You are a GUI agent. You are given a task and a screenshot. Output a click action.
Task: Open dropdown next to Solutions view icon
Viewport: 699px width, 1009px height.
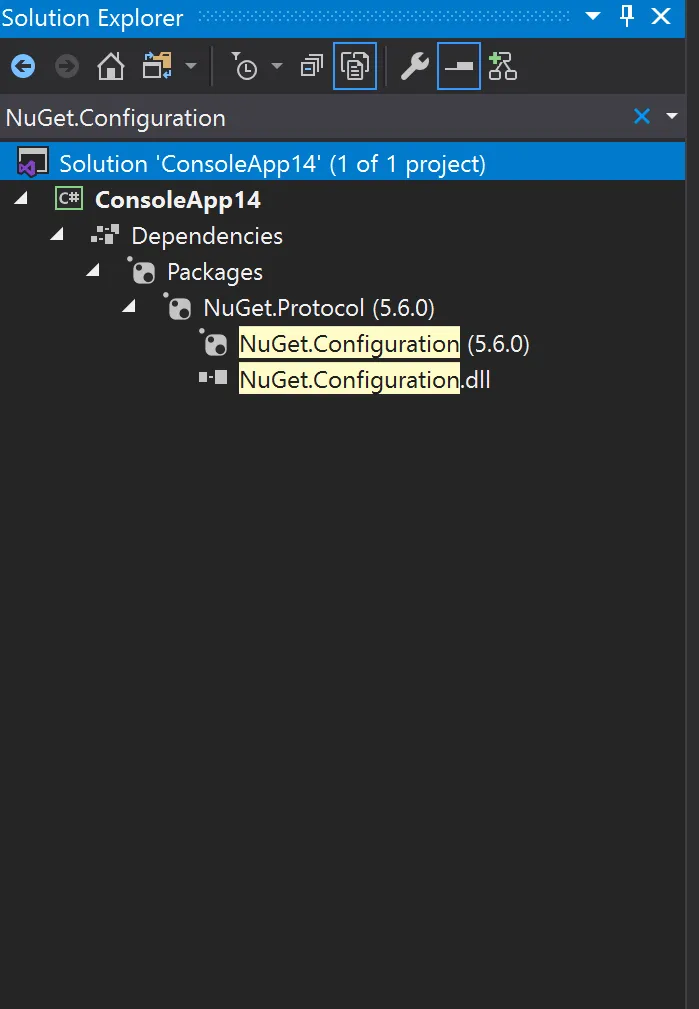[191, 66]
